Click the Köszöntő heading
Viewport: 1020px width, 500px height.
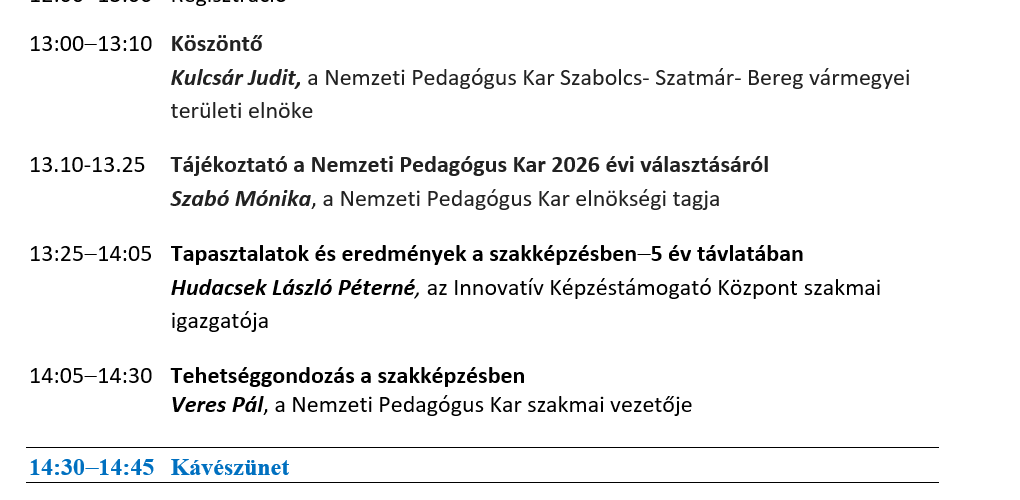click(216, 44)
